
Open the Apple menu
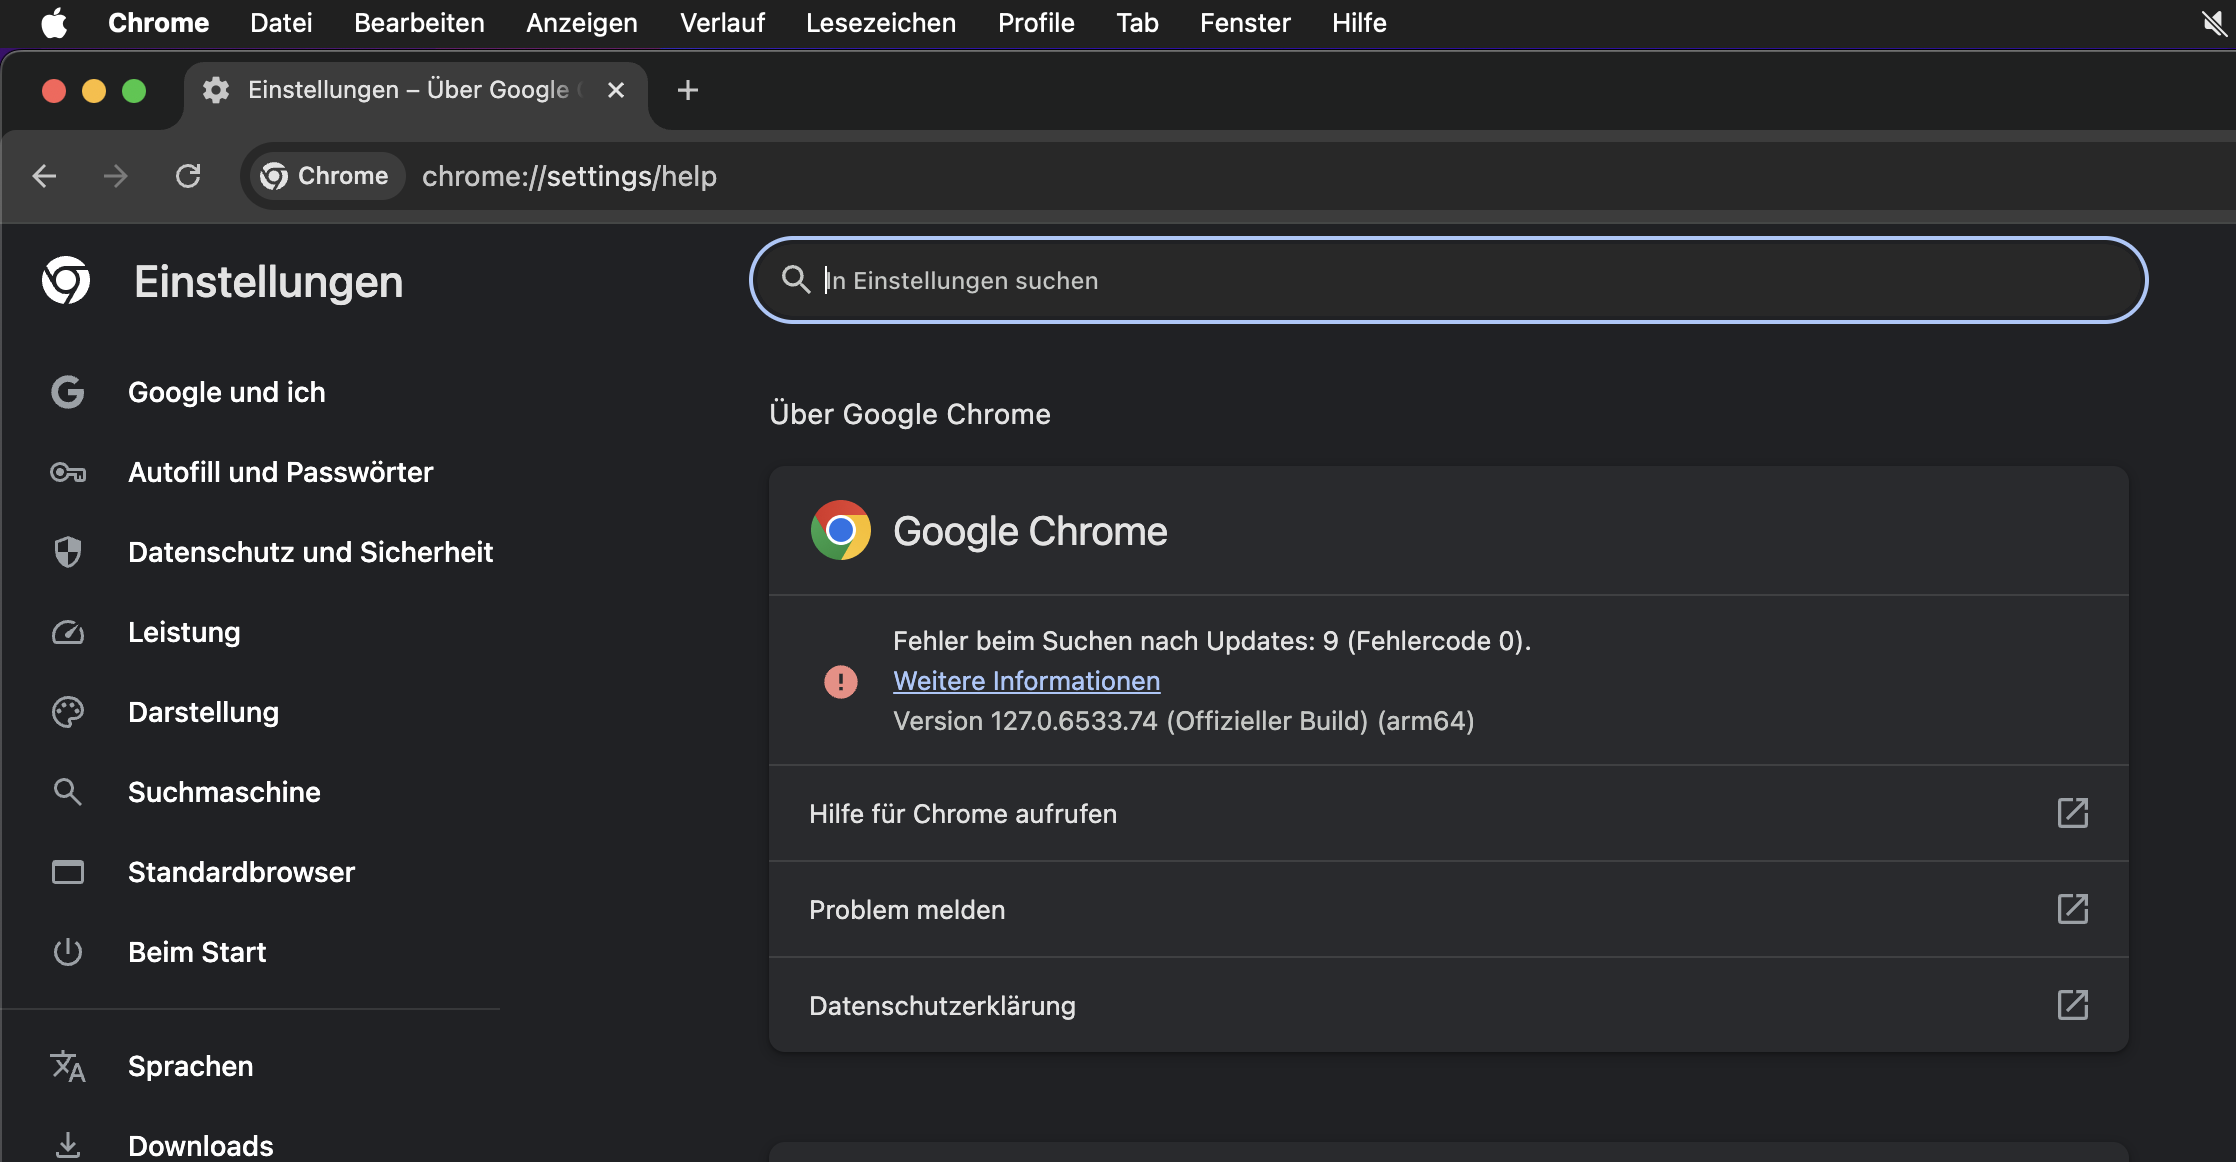[x=54, y=22]
